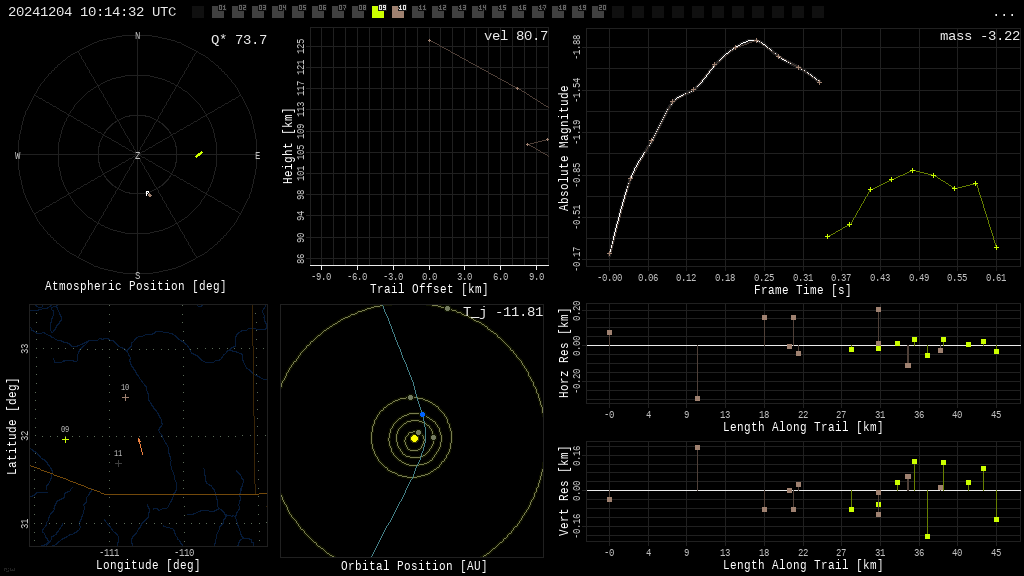Select the orange meteor track on map

point(140,446)
